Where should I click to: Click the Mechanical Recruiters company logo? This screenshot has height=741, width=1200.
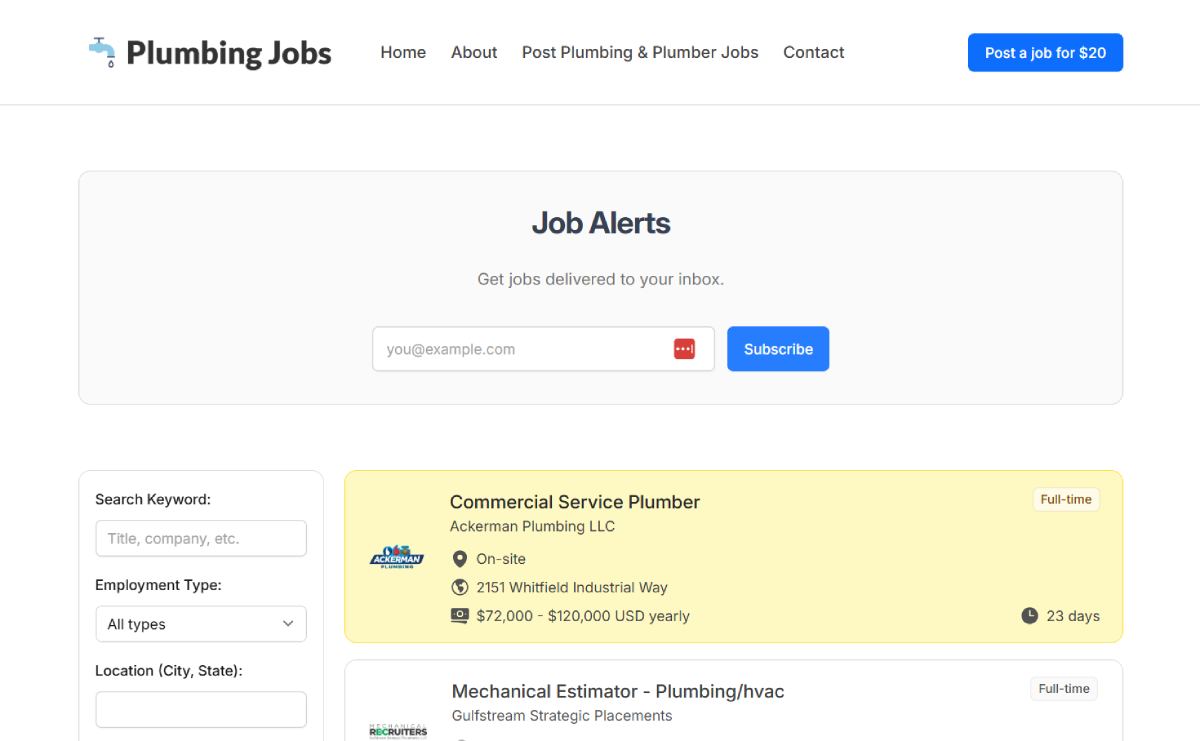click(x=397, y=731)
